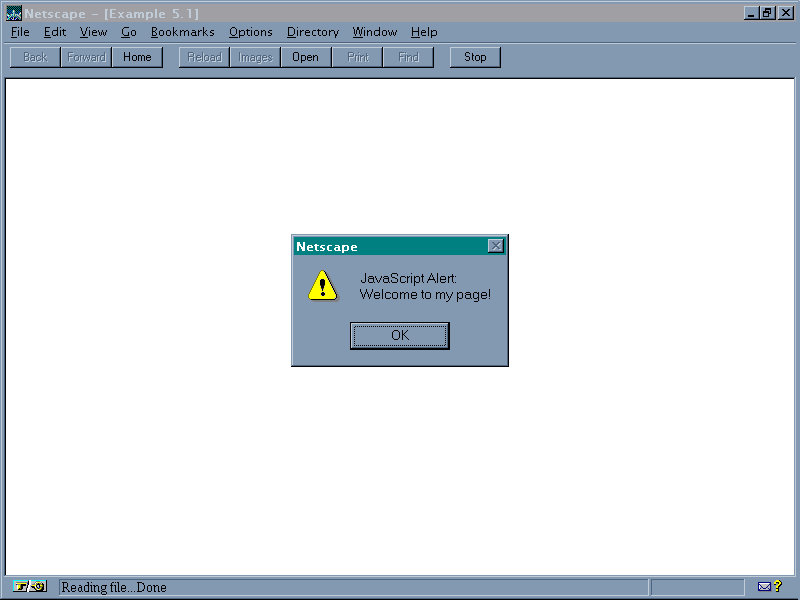The height and width of the screenshot is (600, 800).
Task: Click the Find toolbar button
Action: coord(408,57)
